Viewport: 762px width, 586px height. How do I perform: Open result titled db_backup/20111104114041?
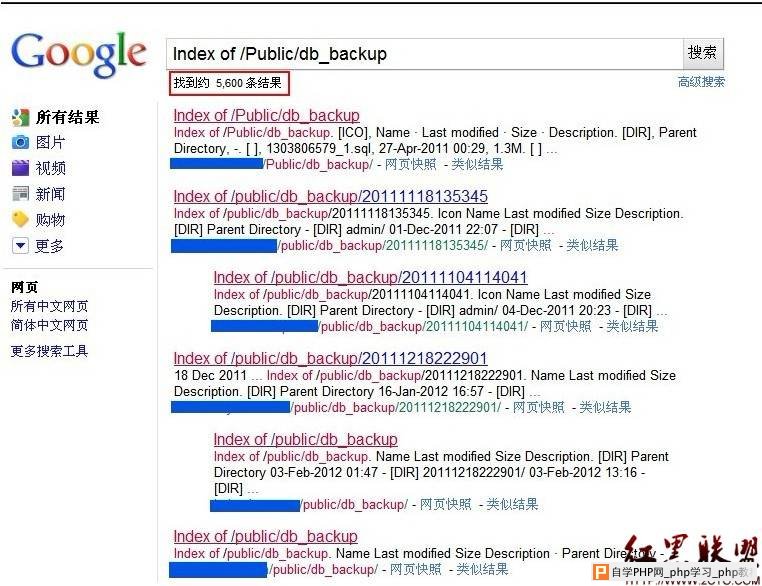[370, 277]
